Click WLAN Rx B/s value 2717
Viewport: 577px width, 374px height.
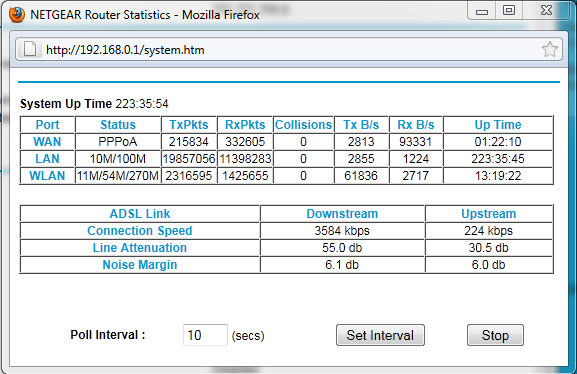coord(416,176)
